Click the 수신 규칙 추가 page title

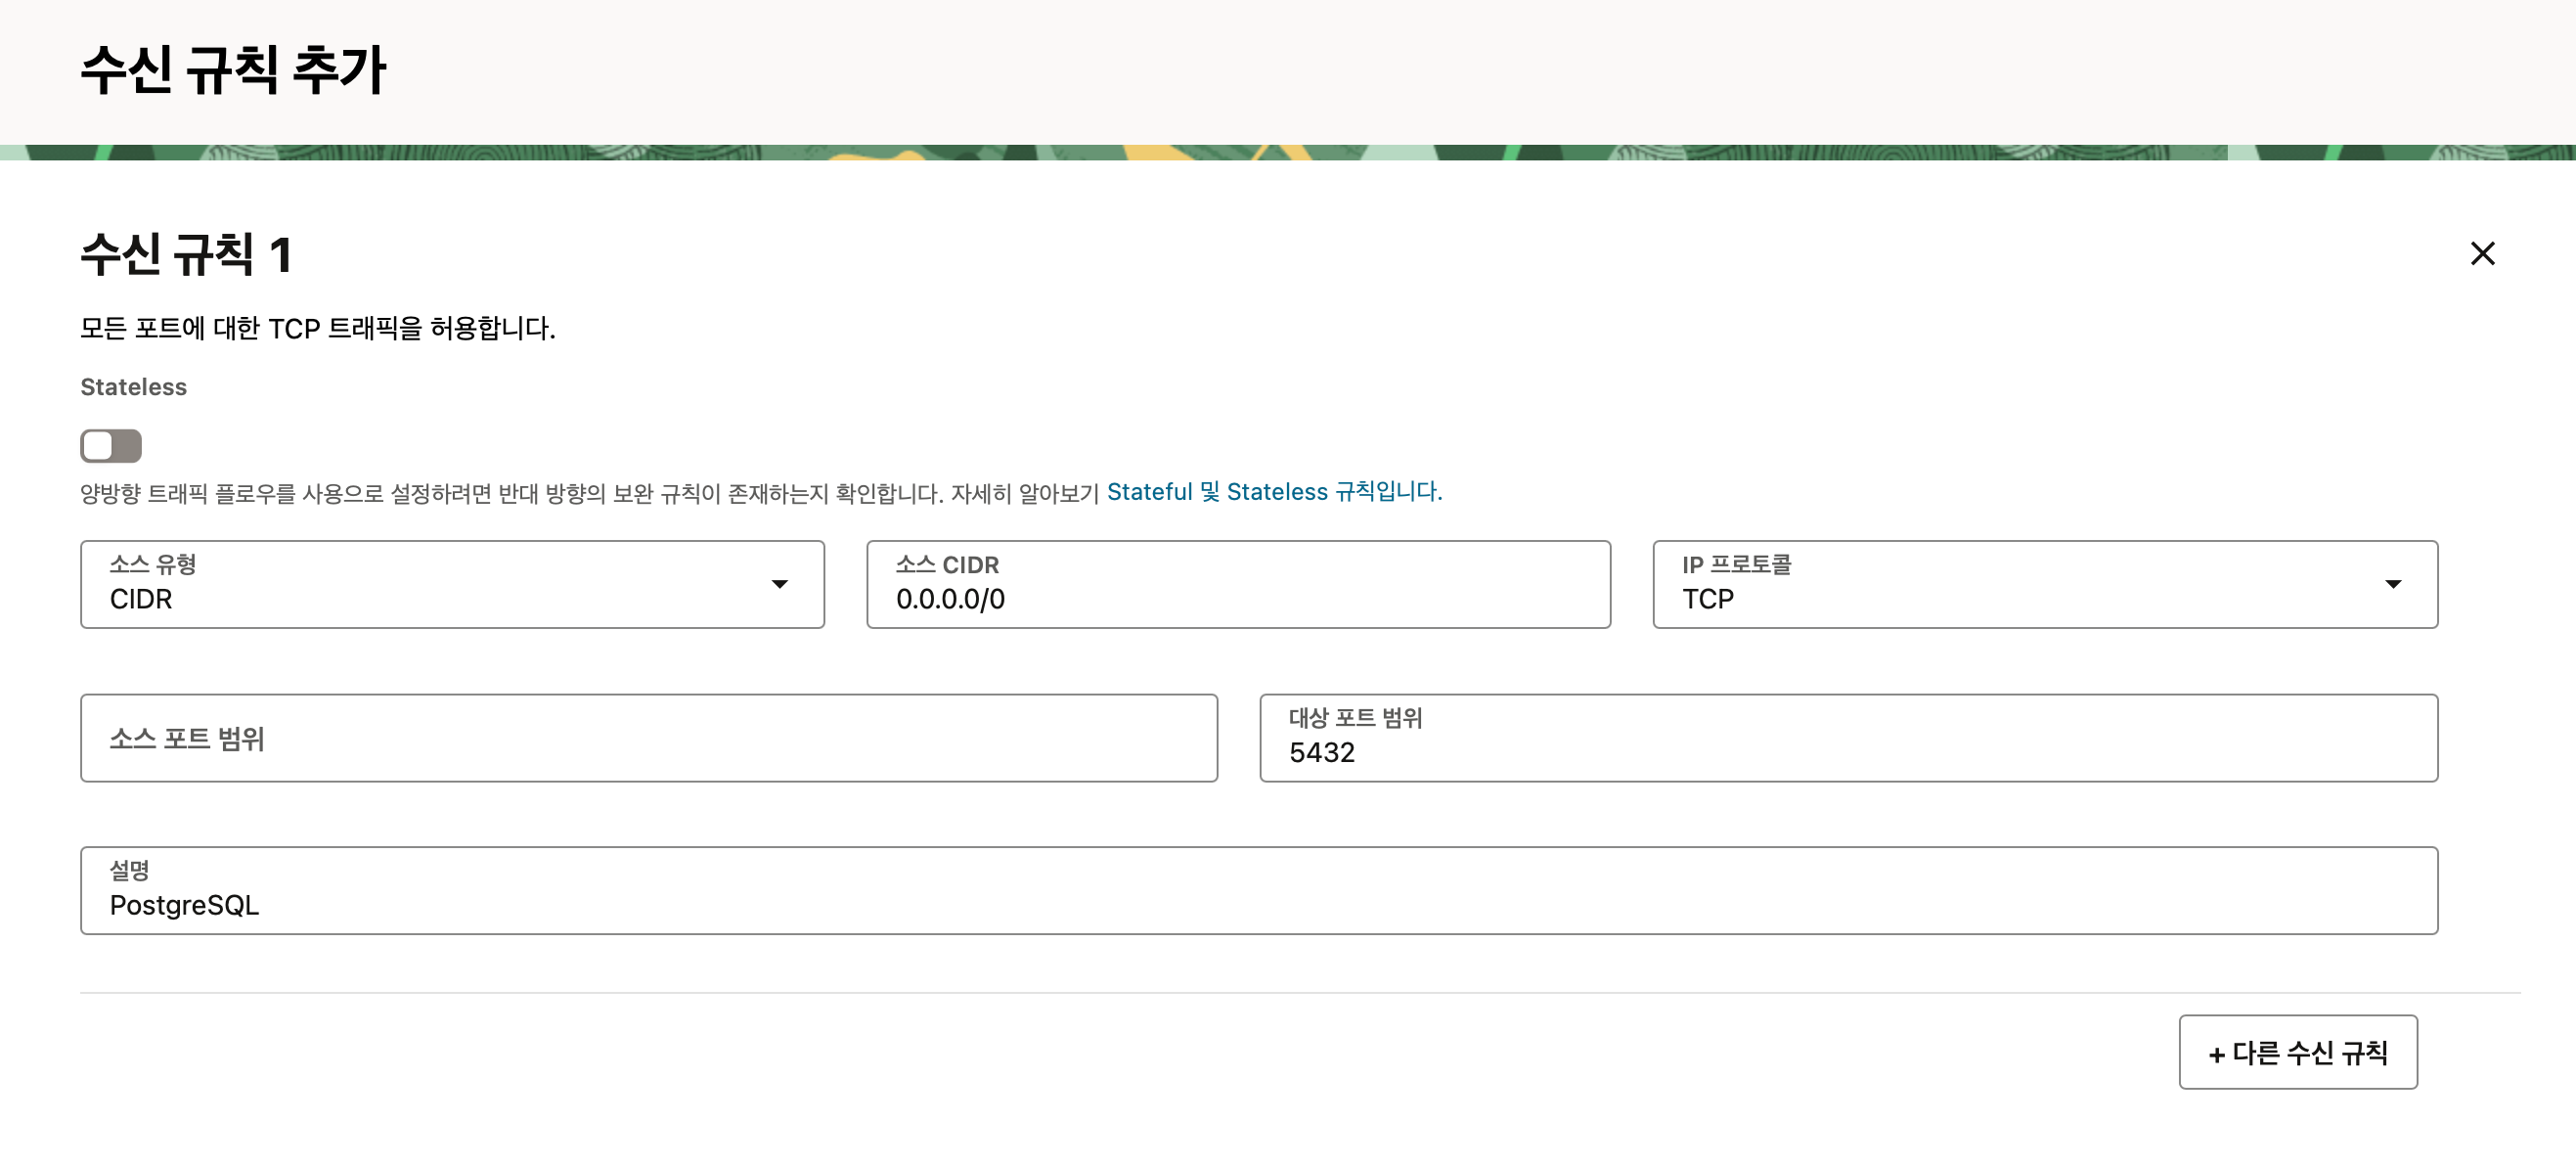[233, 70]
